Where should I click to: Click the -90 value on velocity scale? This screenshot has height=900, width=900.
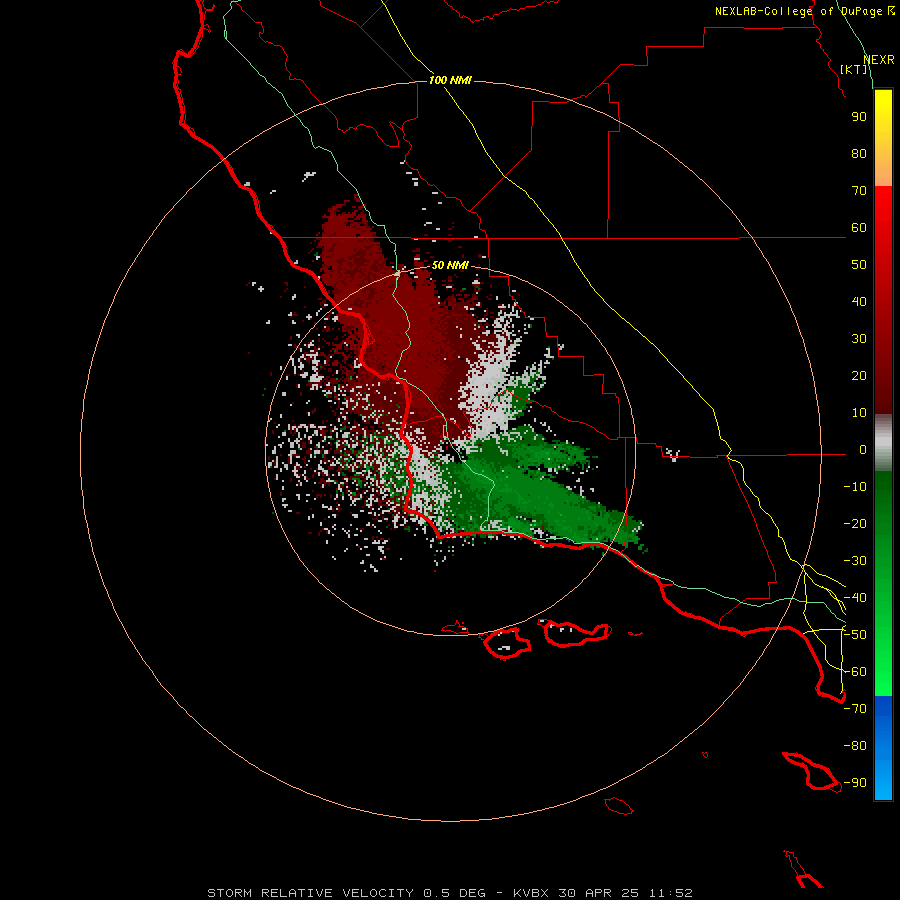pyautogui.click(x=855, y=783)
